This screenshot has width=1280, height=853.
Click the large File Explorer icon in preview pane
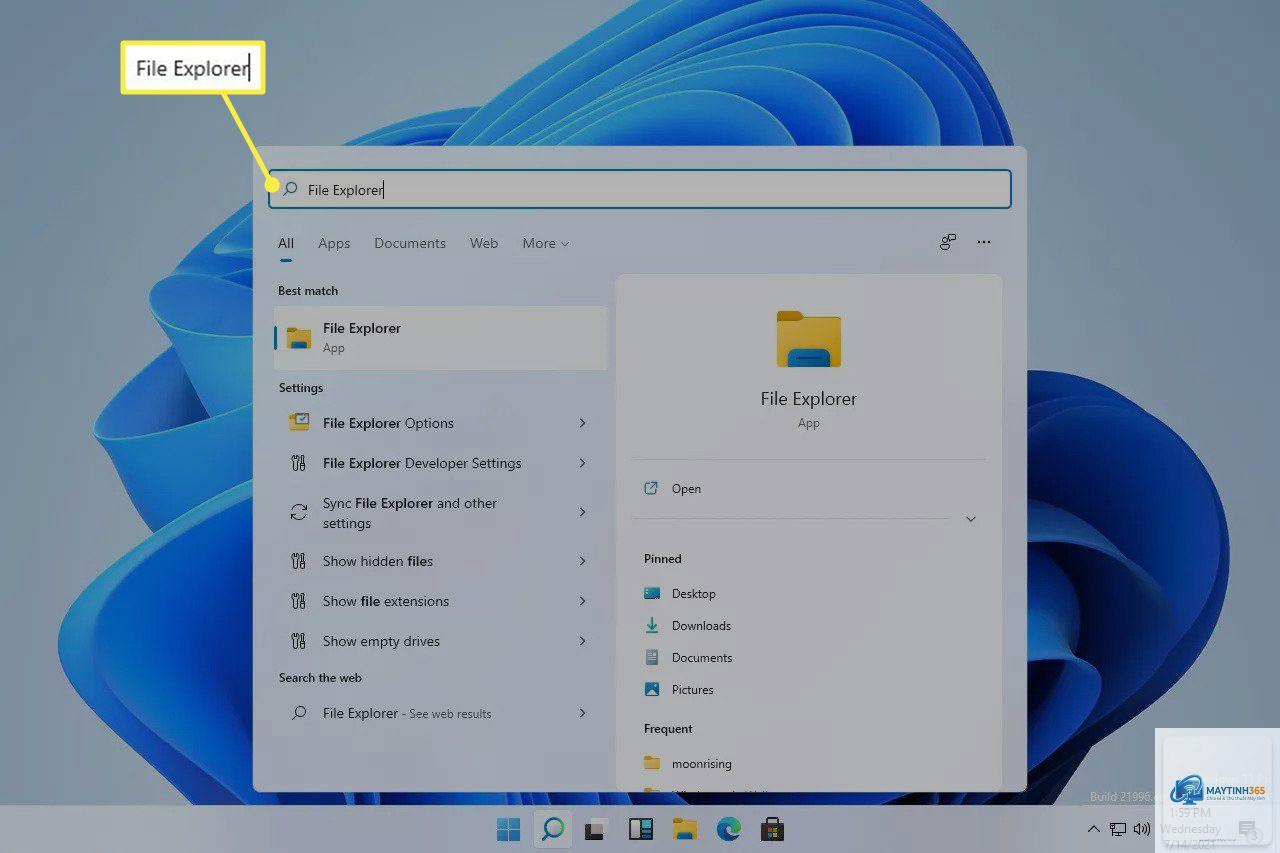point(808,338)
